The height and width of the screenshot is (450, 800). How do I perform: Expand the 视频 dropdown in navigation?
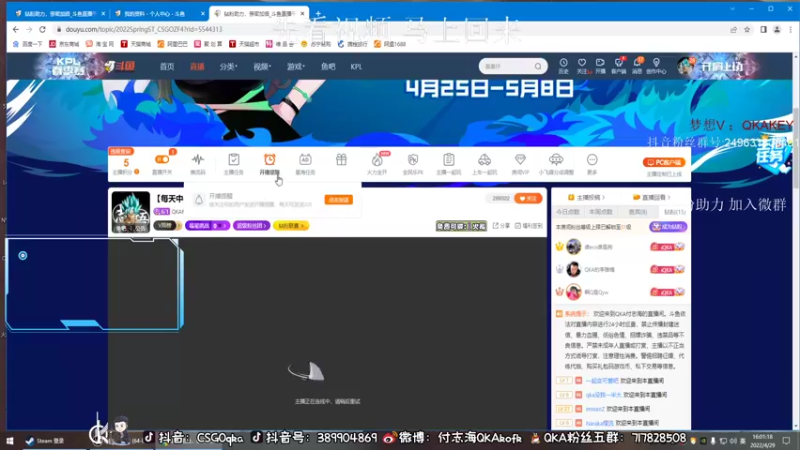point(262,66)
